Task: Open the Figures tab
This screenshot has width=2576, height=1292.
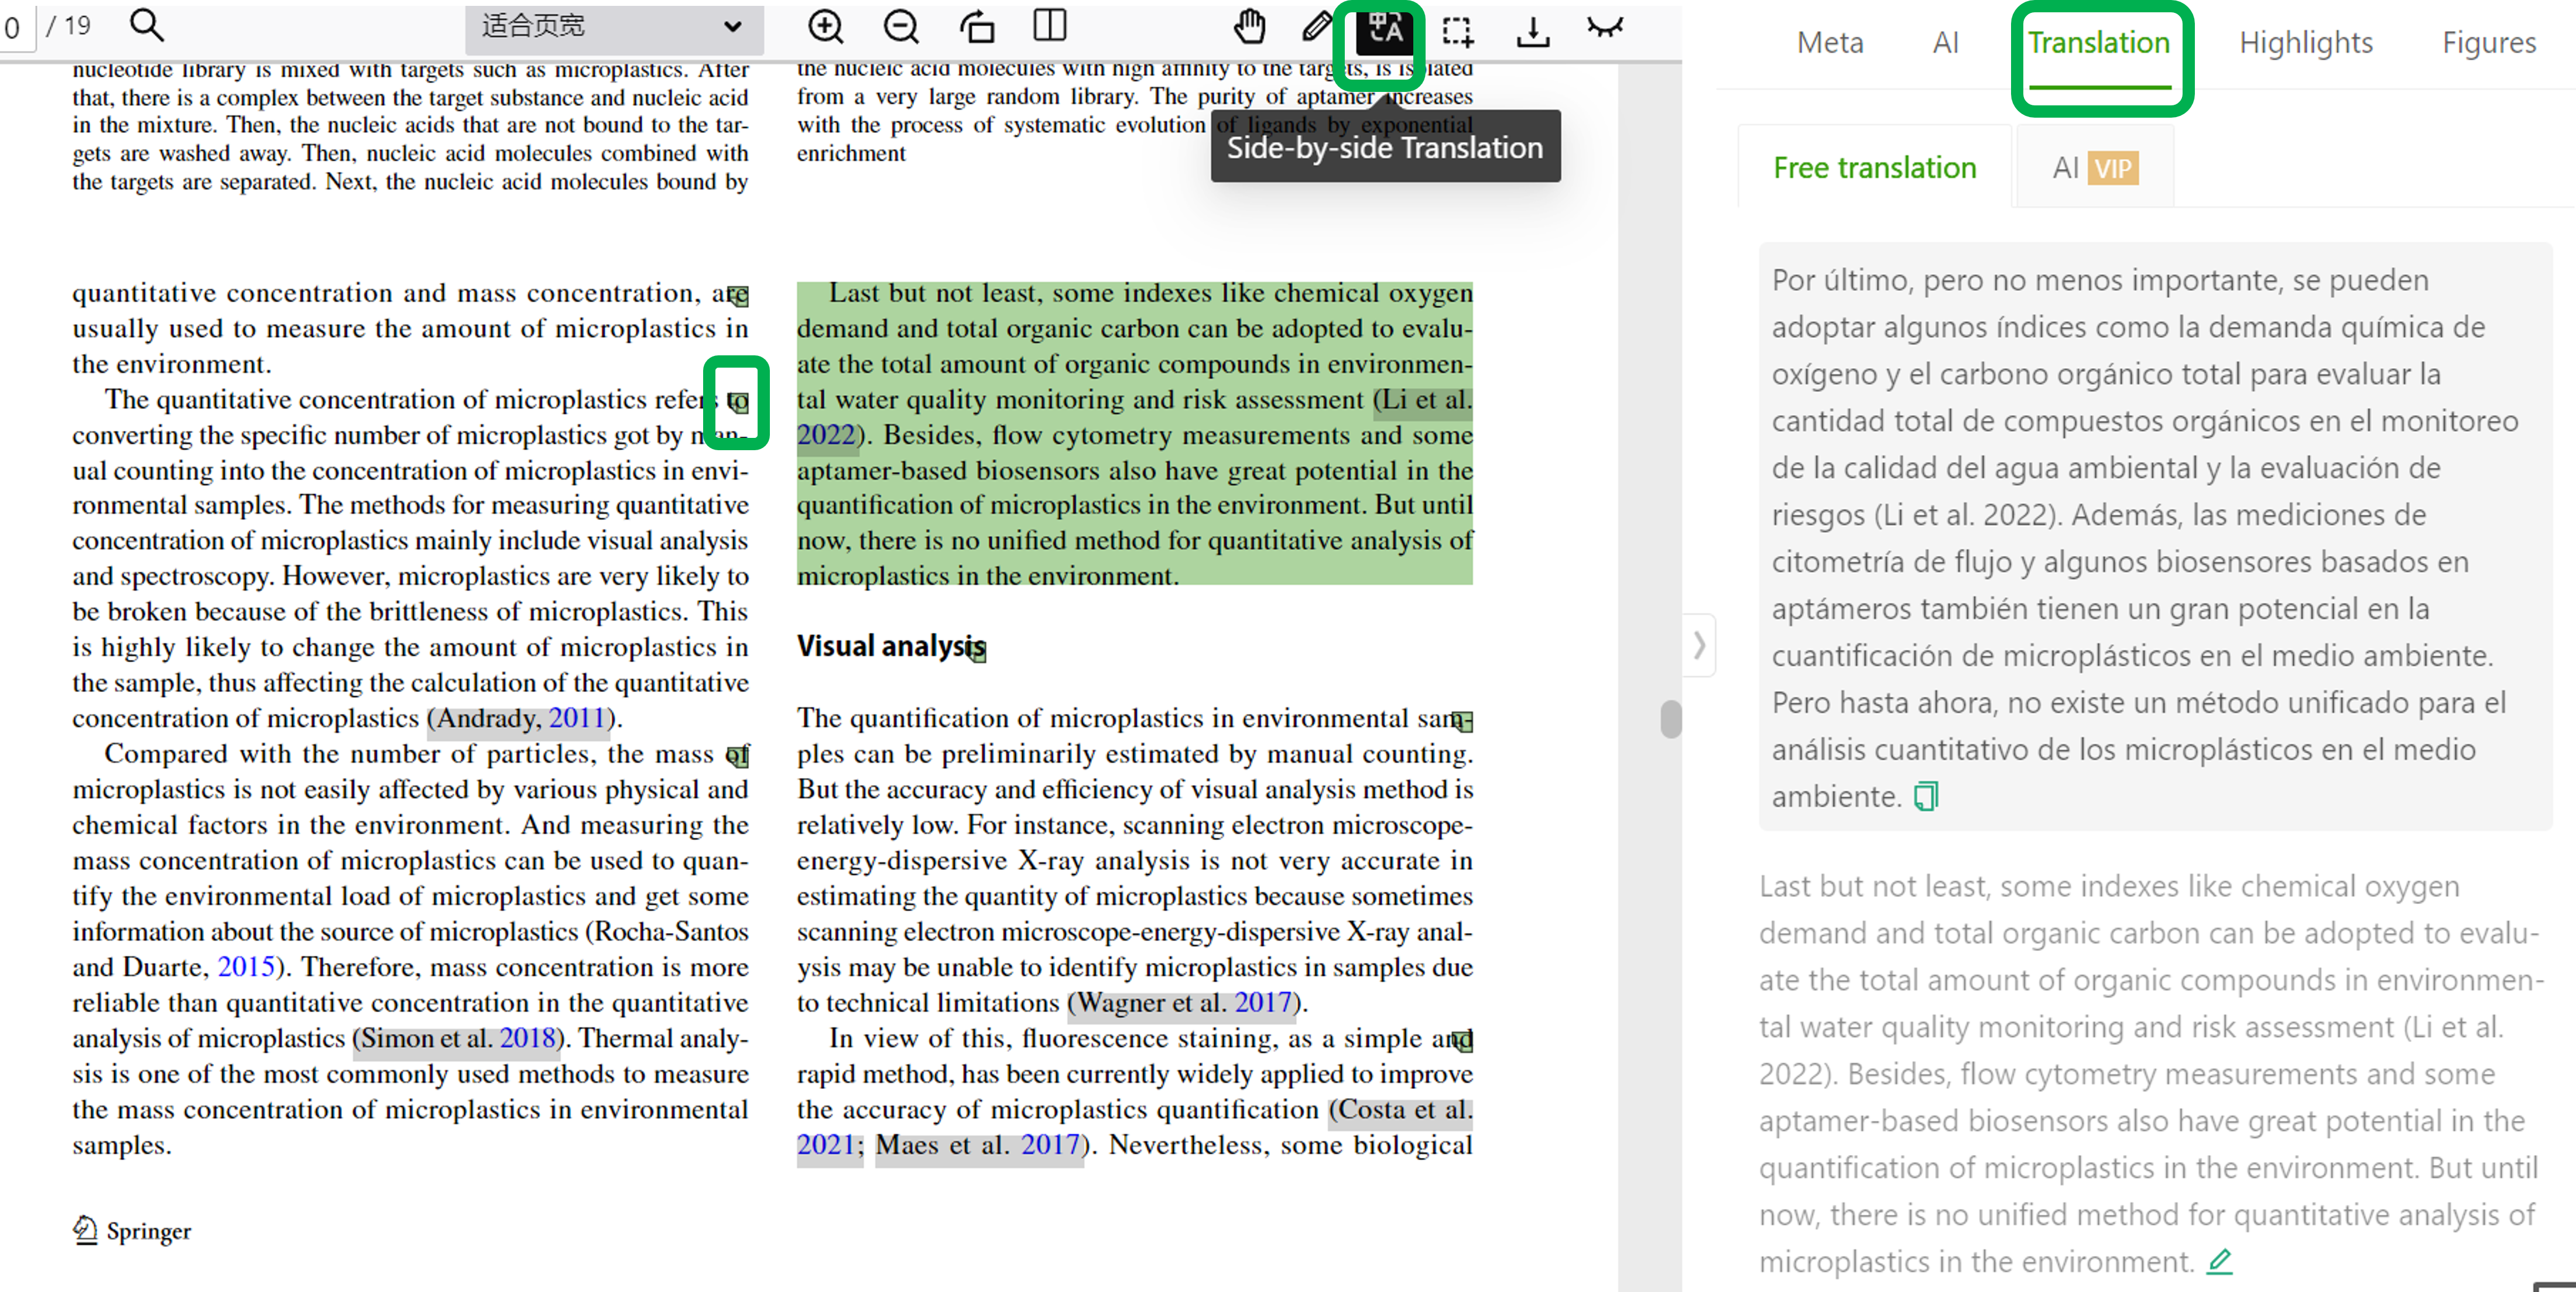Action: [2488, 43]
